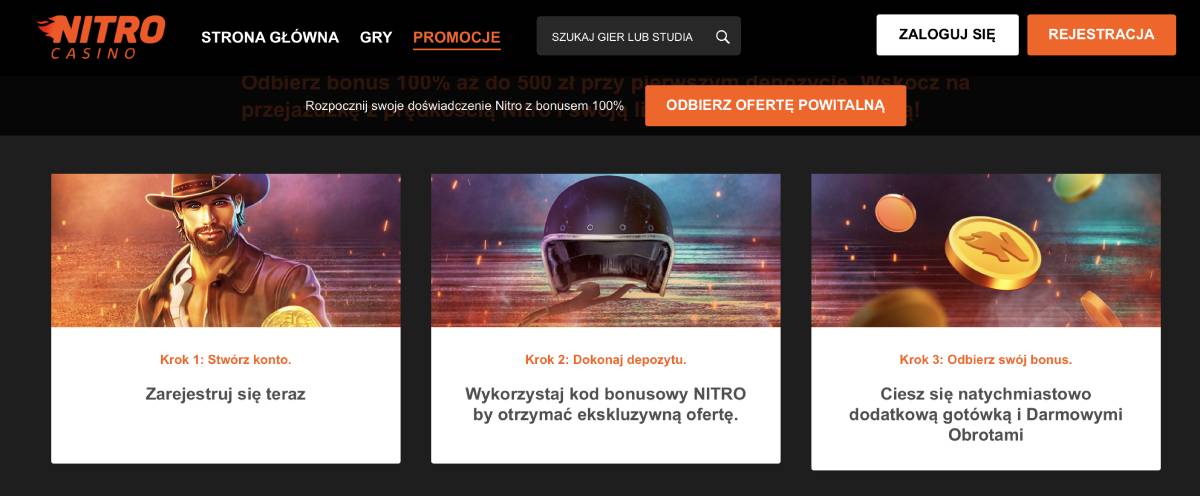Click the magnifying glass search icon
This screenshot has height=496, width=1200.
coord(723,37)
